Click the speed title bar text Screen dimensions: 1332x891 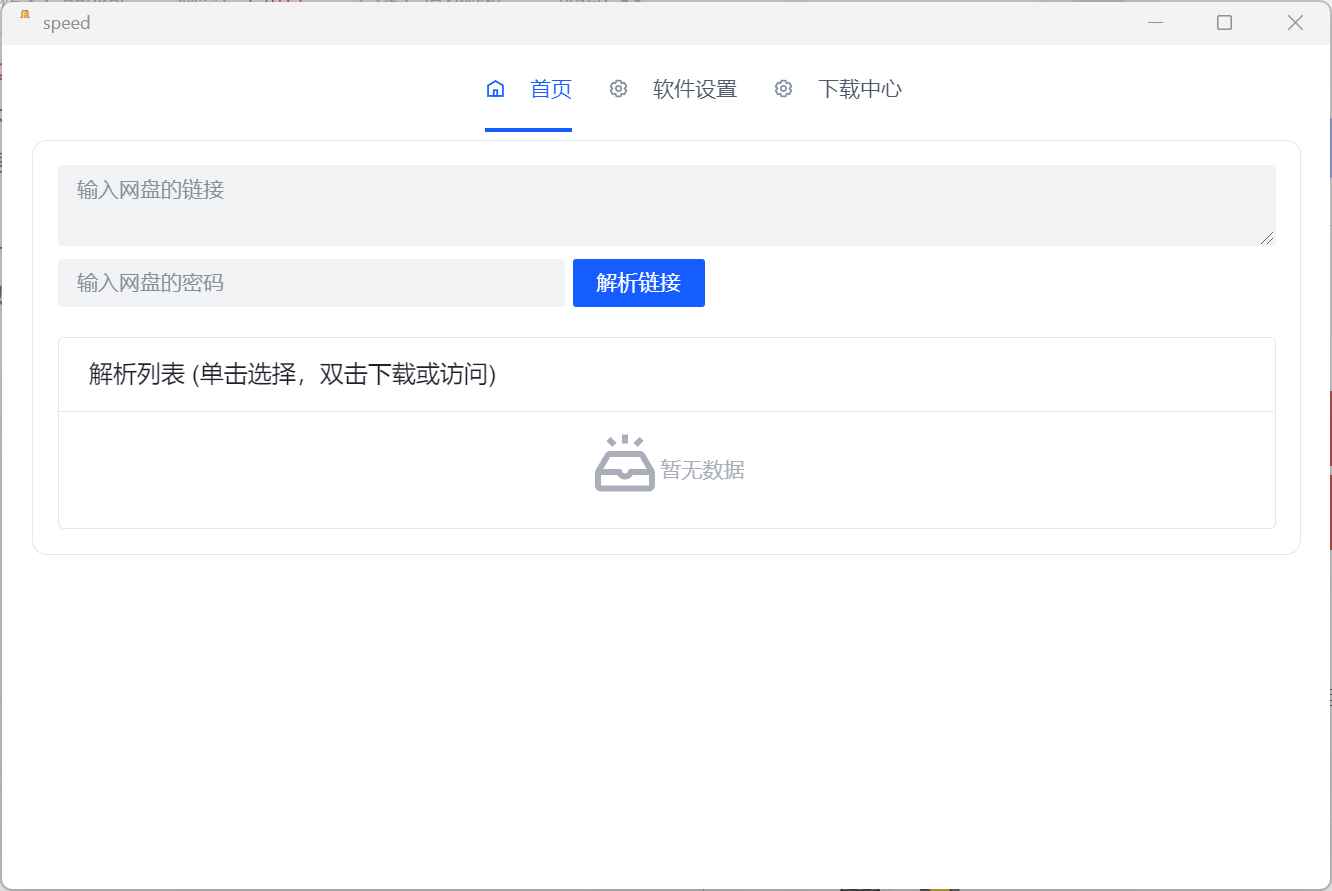[67, 22]
